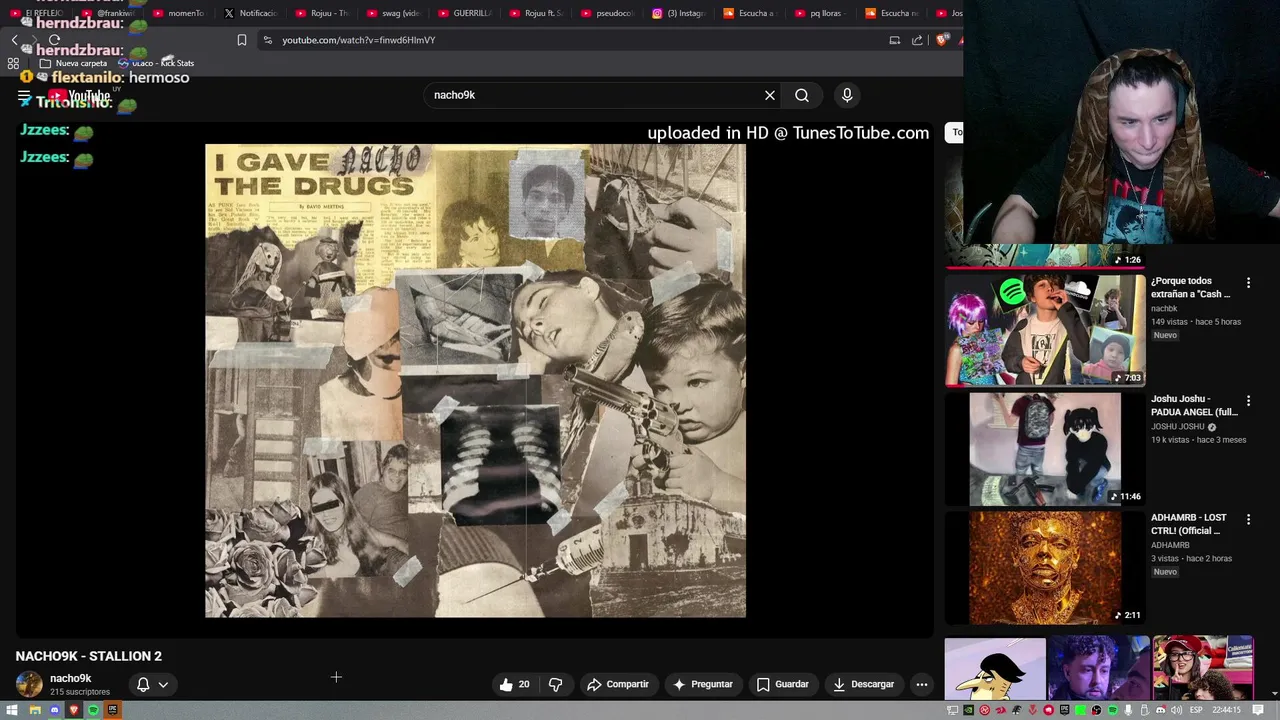
Task: Open '¿Porque todos extrañan a Cash' video thumbnail
Action: pos(1045,330)
